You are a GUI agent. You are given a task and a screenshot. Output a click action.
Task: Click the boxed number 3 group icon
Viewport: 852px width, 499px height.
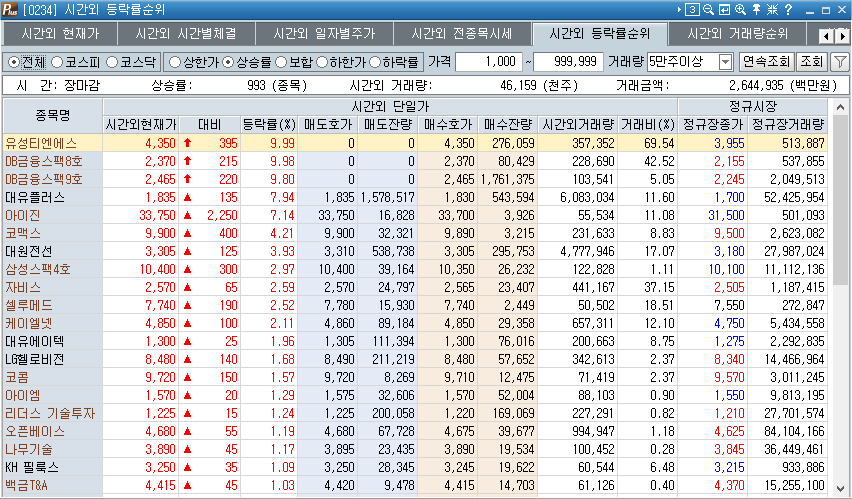tap(692, 9)
